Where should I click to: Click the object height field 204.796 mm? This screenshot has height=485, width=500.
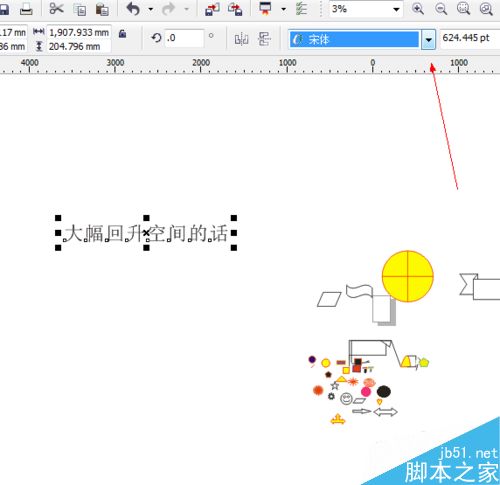79,46
